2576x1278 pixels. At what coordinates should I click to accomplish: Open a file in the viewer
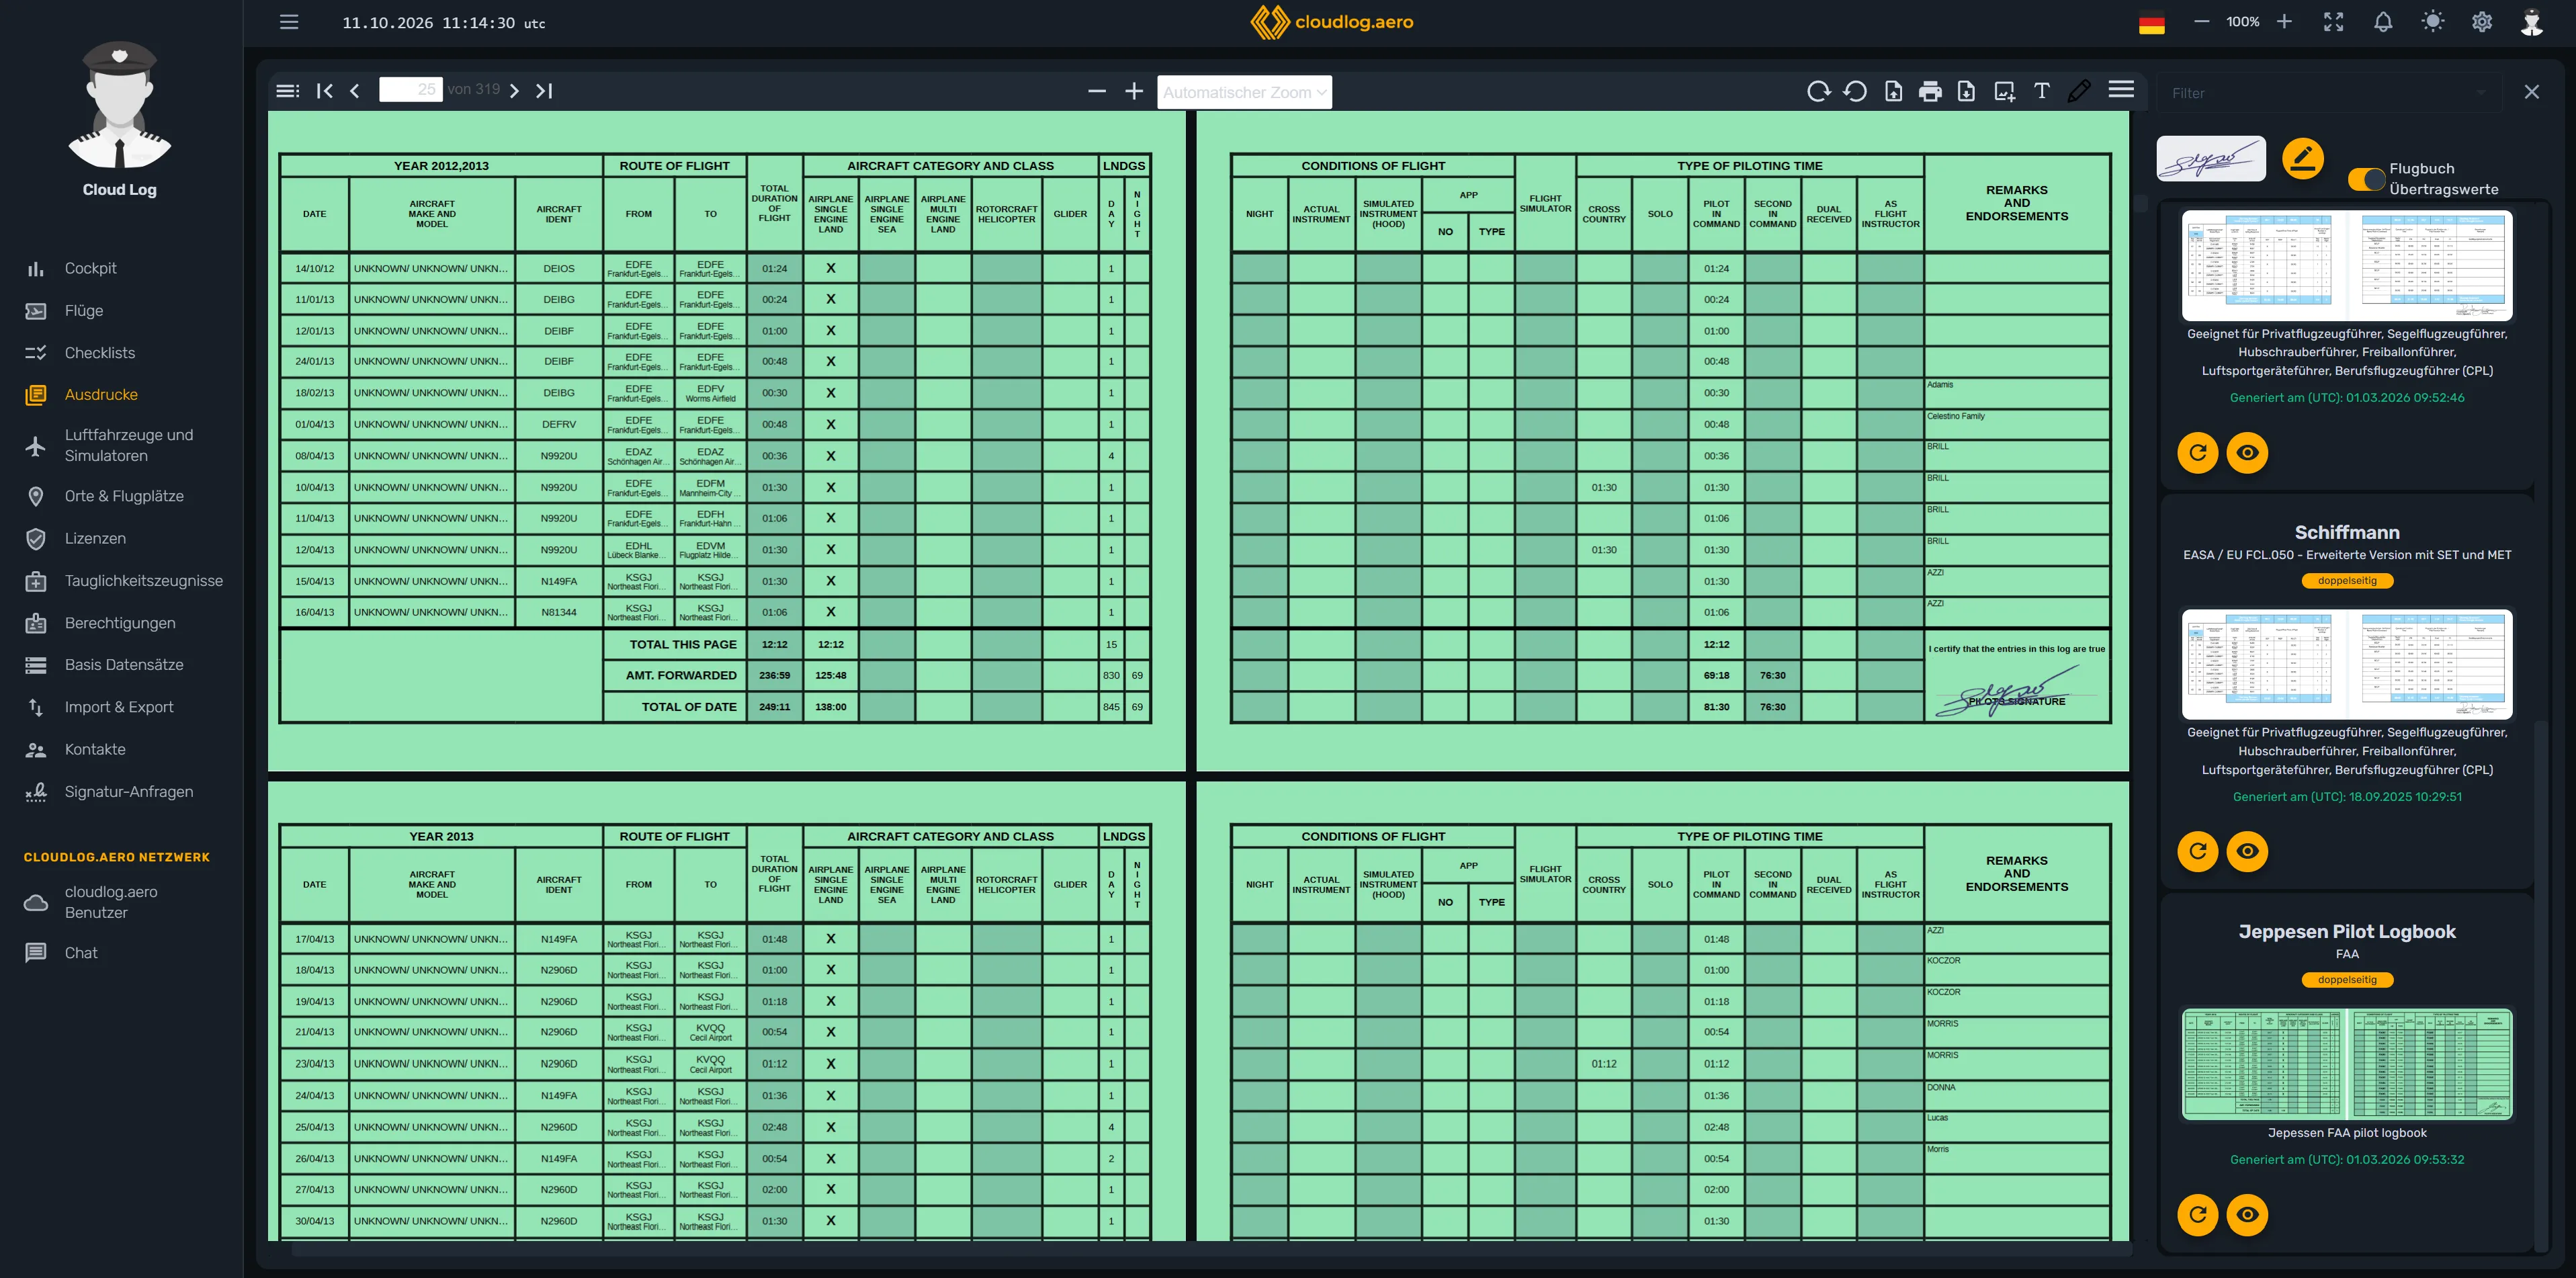[1893, 91]
